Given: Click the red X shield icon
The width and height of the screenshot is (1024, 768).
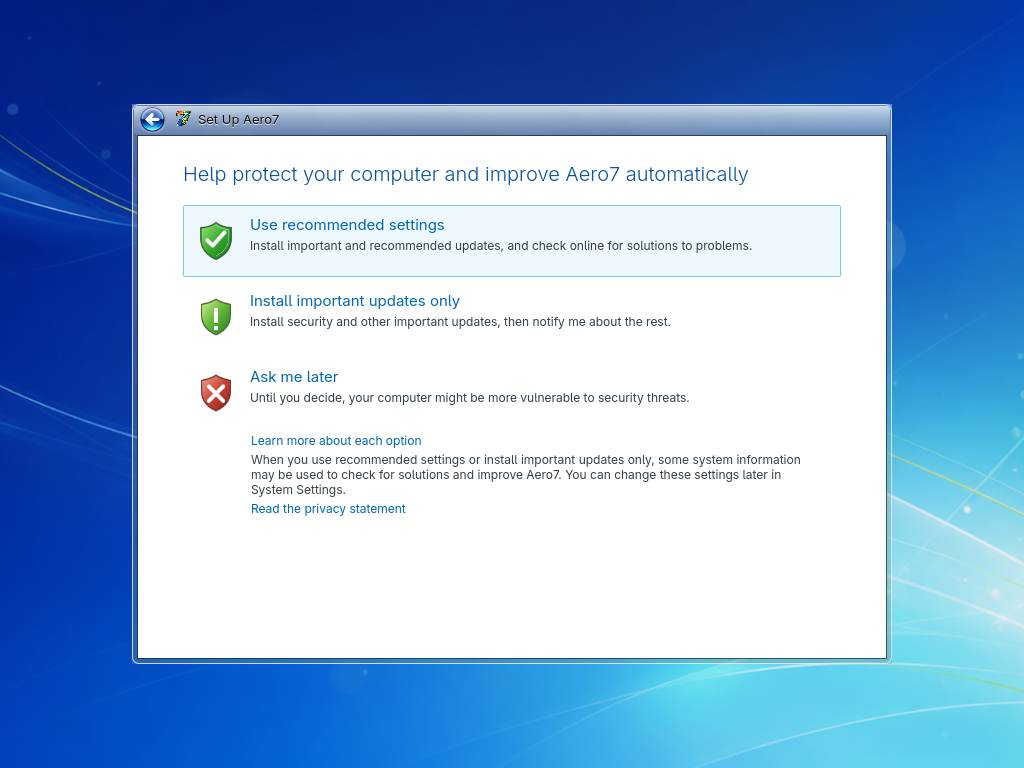Looking at the screenshot, I should 216,393.
